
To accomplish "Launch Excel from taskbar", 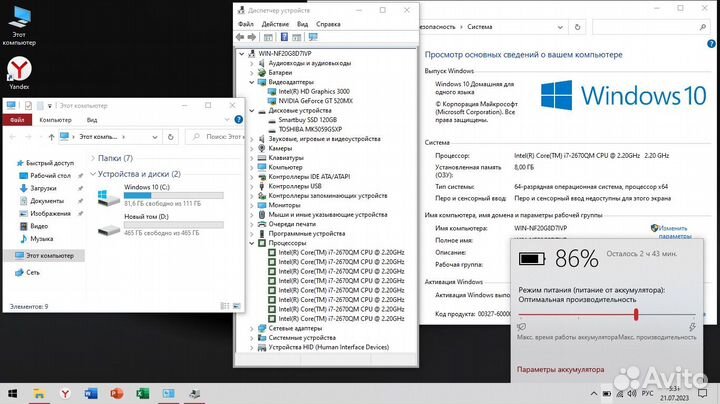I will [x=143, y=393].
